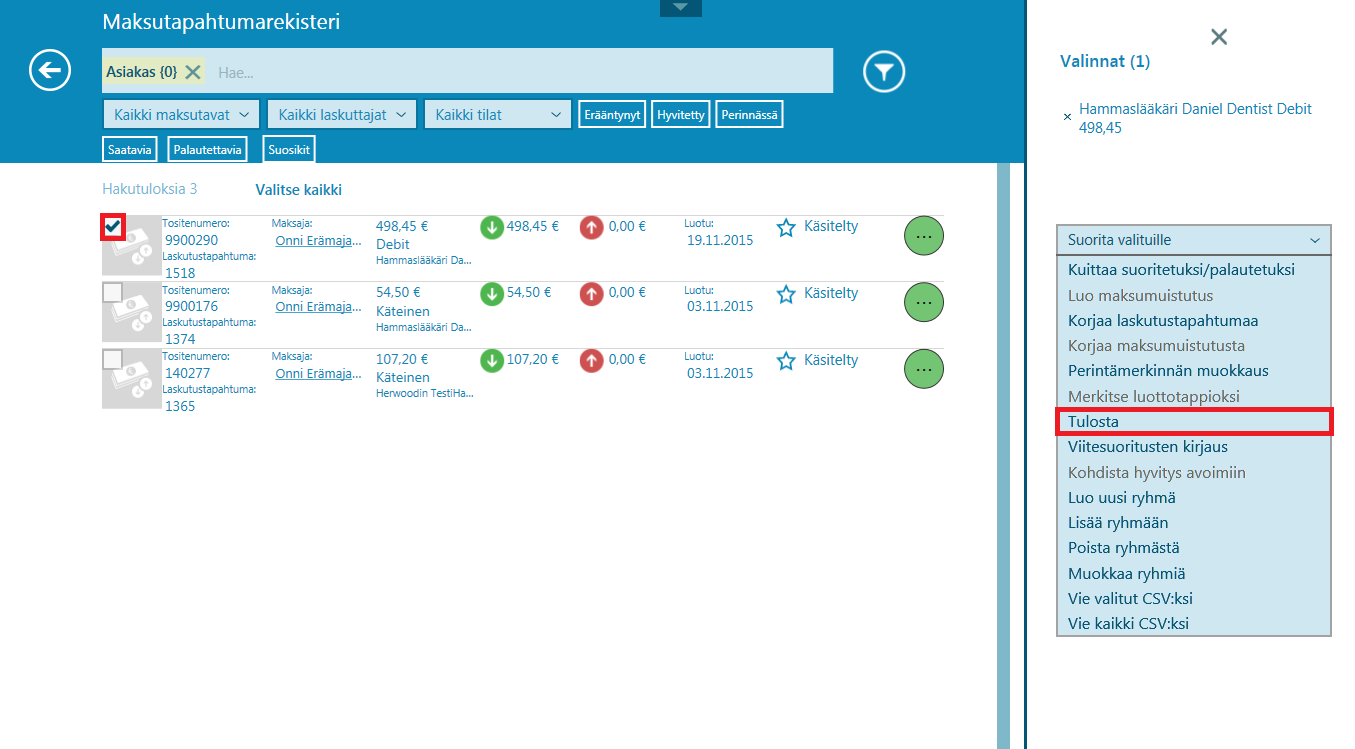Collapse the Suorita valituille dropdown
Screen dimensions: 1355x749
tap(1194, 240)
